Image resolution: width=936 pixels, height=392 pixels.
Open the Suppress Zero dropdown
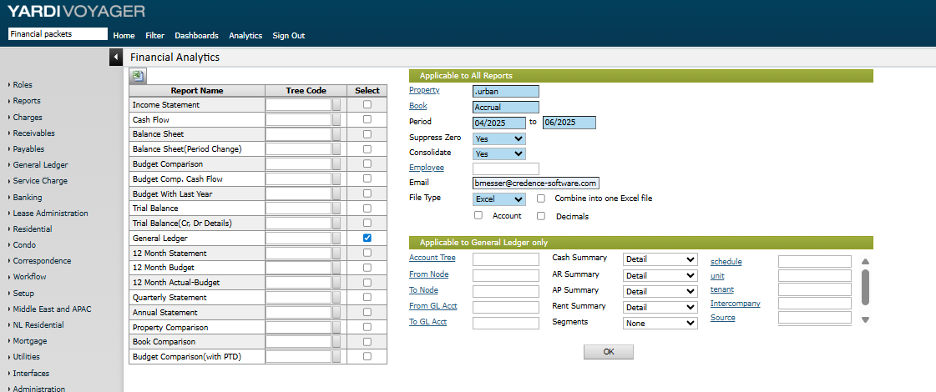pos(500,138)
